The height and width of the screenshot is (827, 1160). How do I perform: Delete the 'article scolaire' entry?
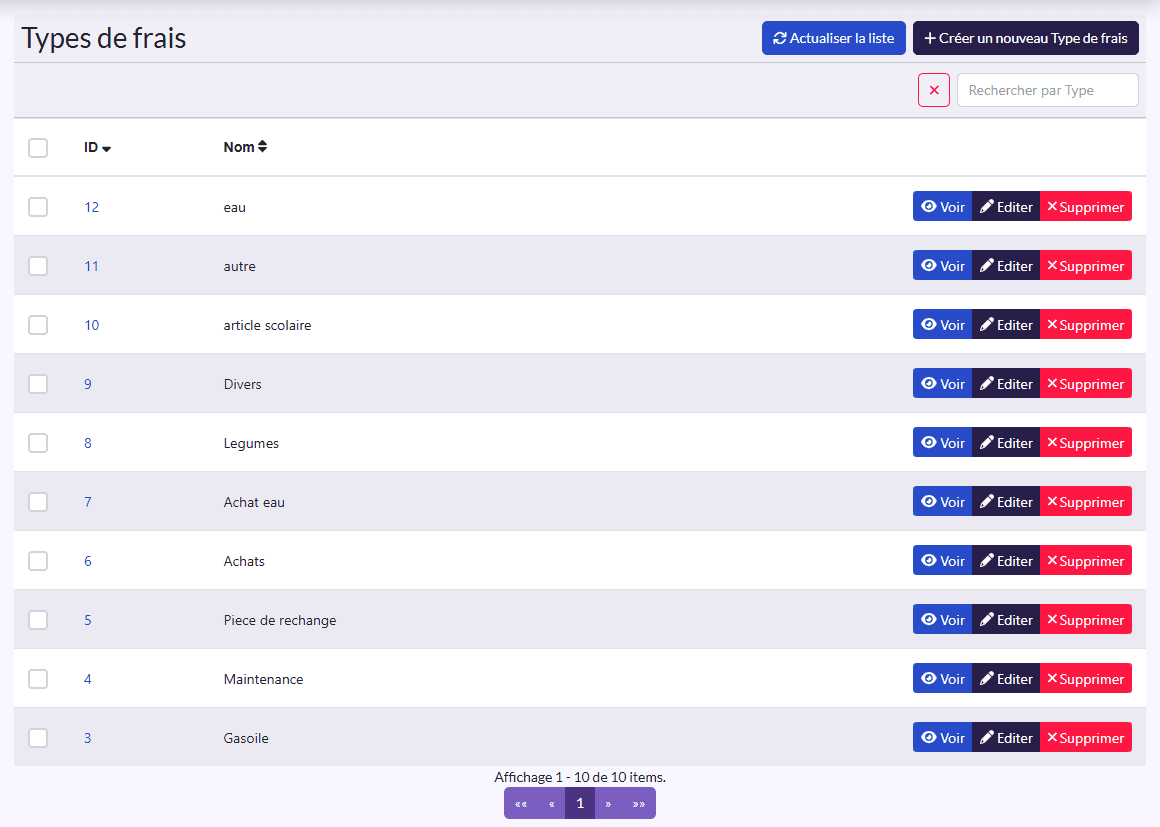coord(1086,325)
